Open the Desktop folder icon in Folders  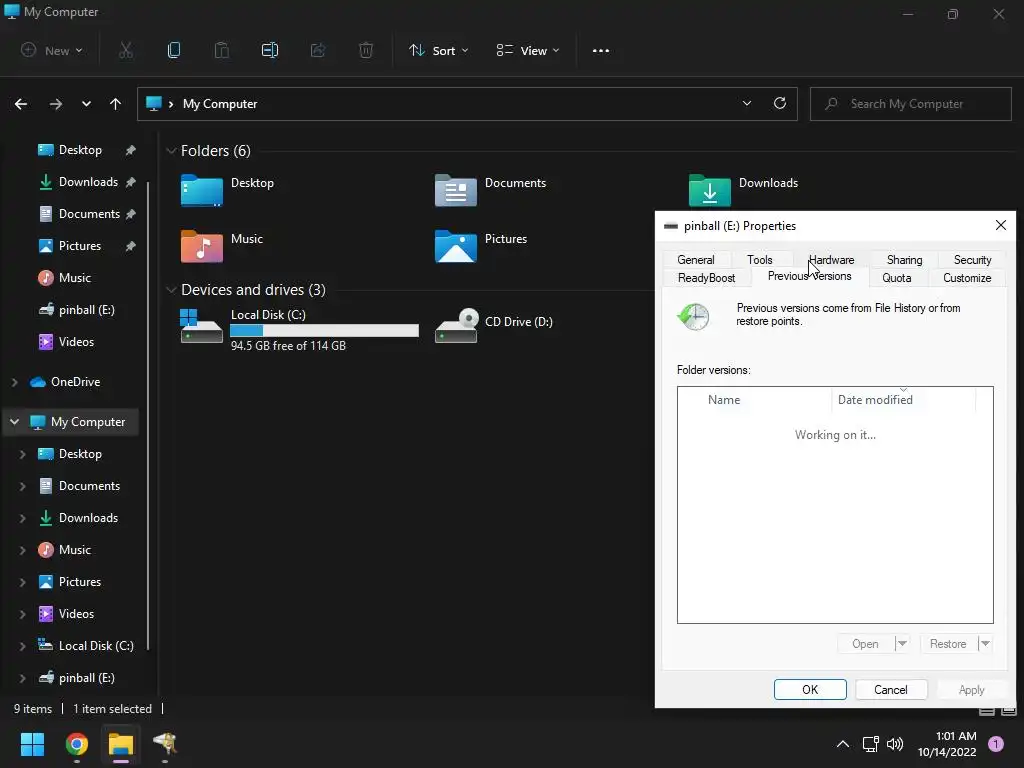202,190
